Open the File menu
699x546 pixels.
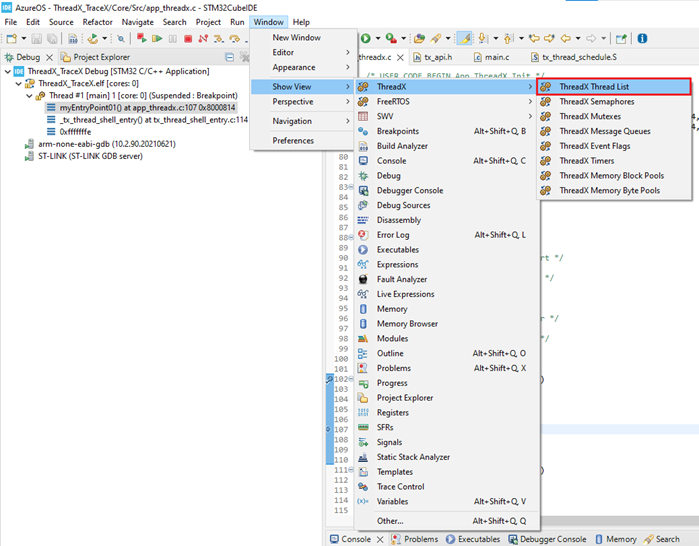pos(11,22)
